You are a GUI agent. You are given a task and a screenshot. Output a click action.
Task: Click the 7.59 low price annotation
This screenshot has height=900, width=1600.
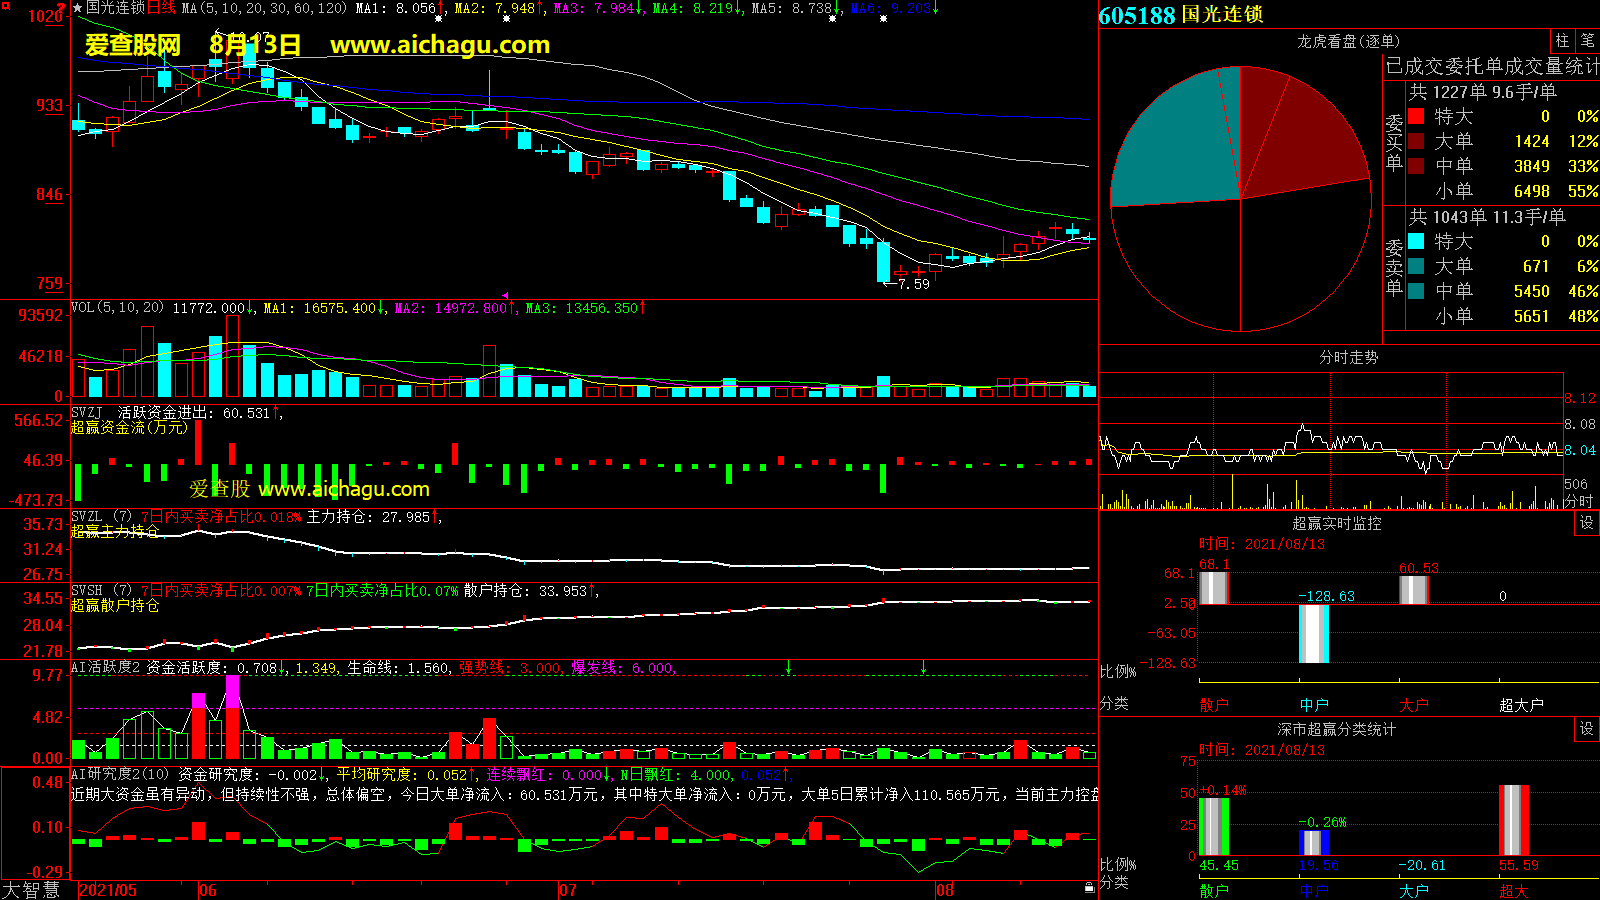(x=913, y=284)
